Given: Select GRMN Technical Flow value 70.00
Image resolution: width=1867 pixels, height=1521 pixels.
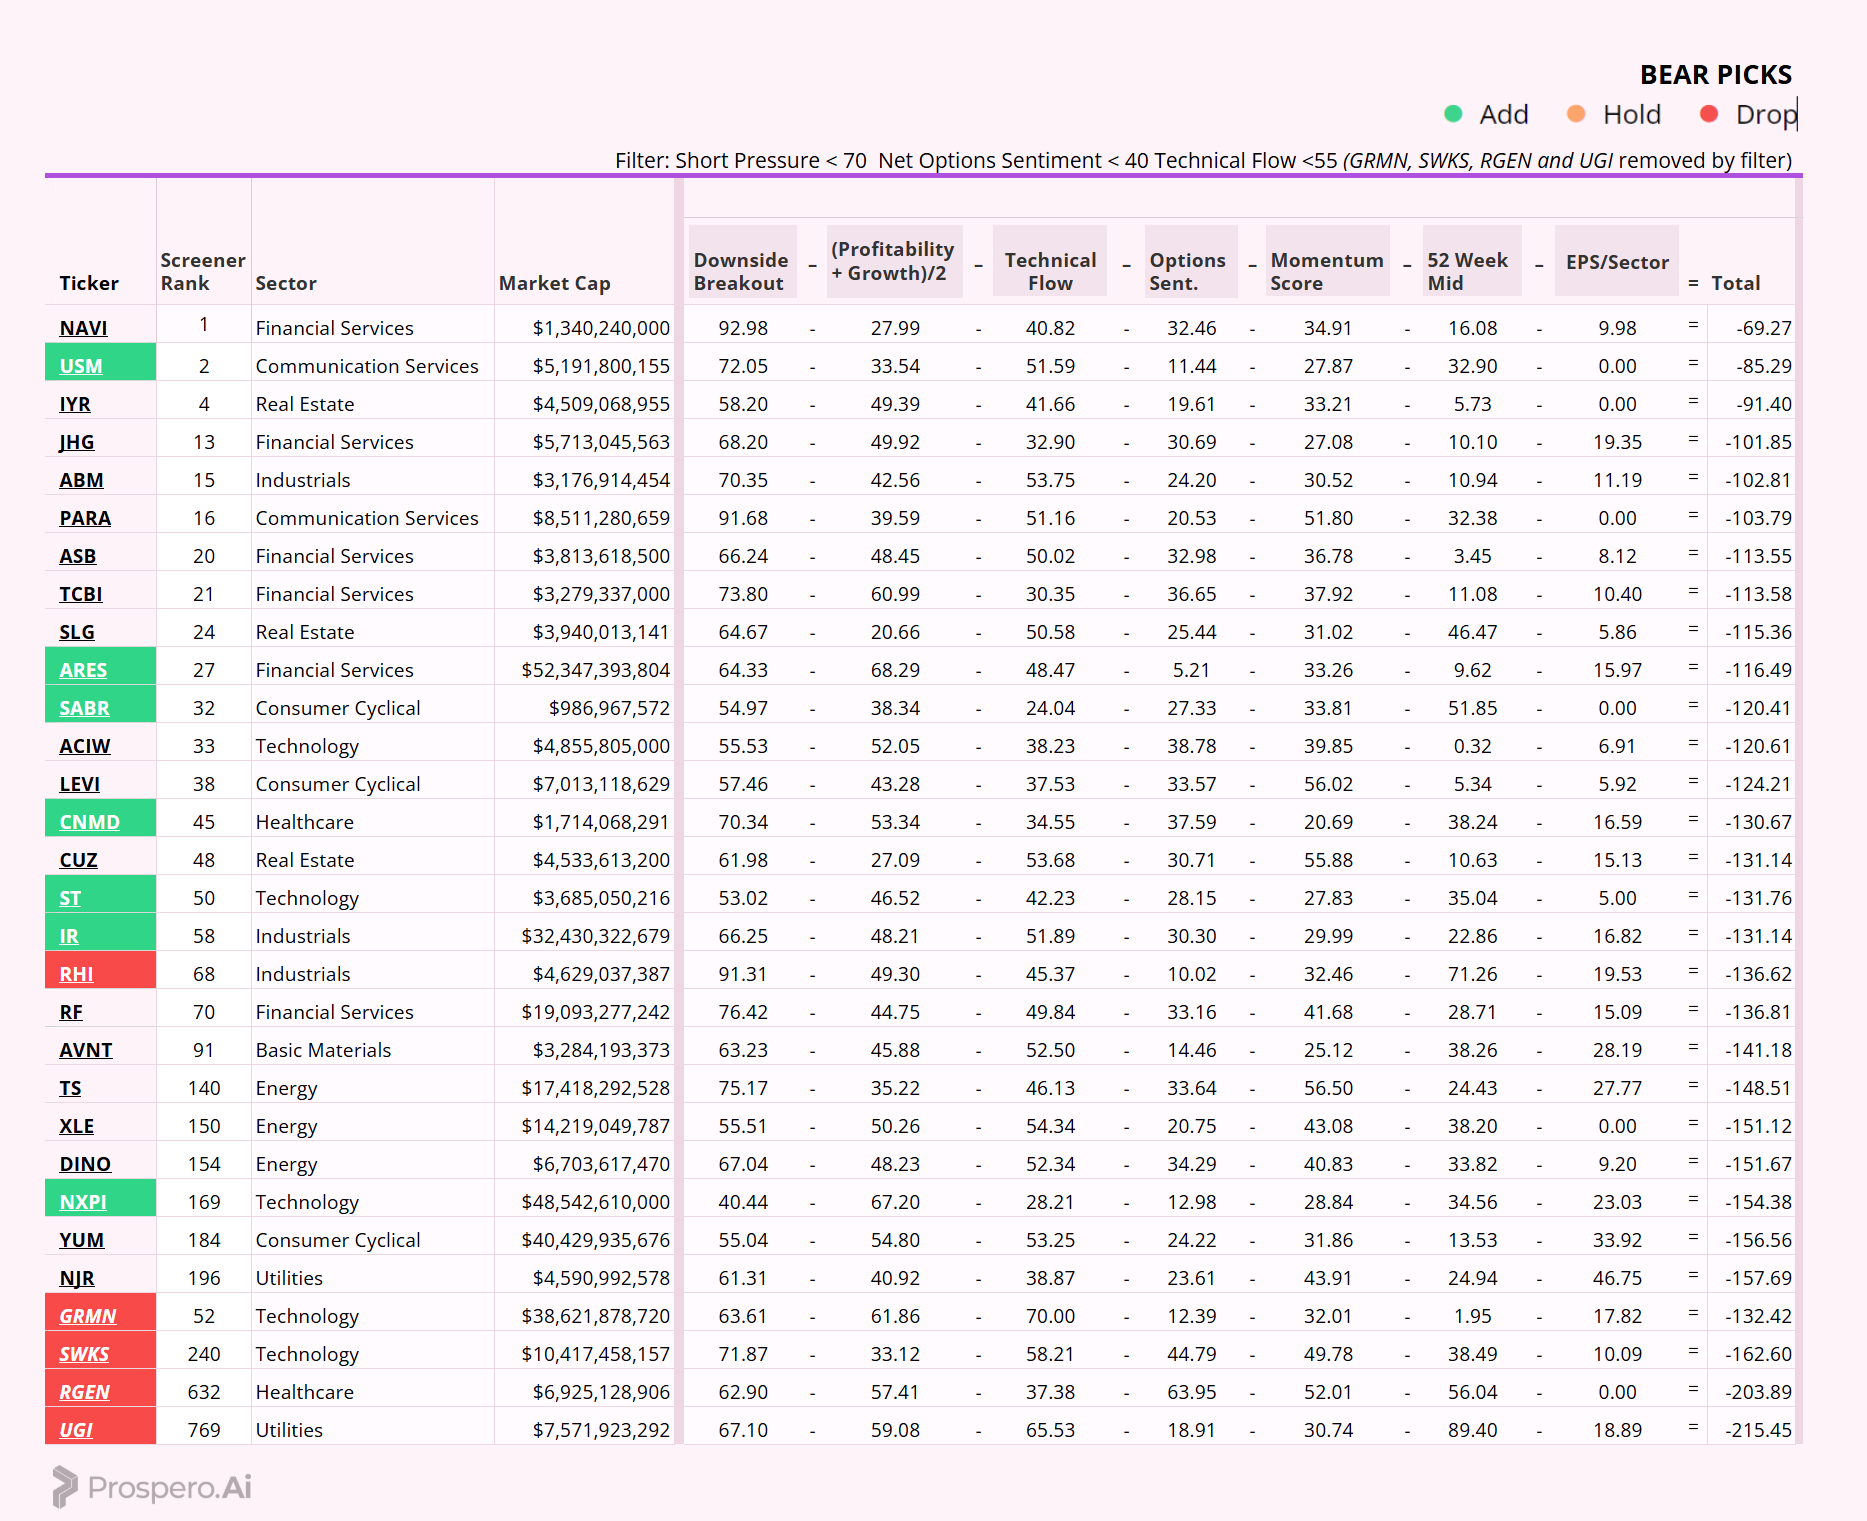Looking at the screenshot, I should (1050, 1316).
